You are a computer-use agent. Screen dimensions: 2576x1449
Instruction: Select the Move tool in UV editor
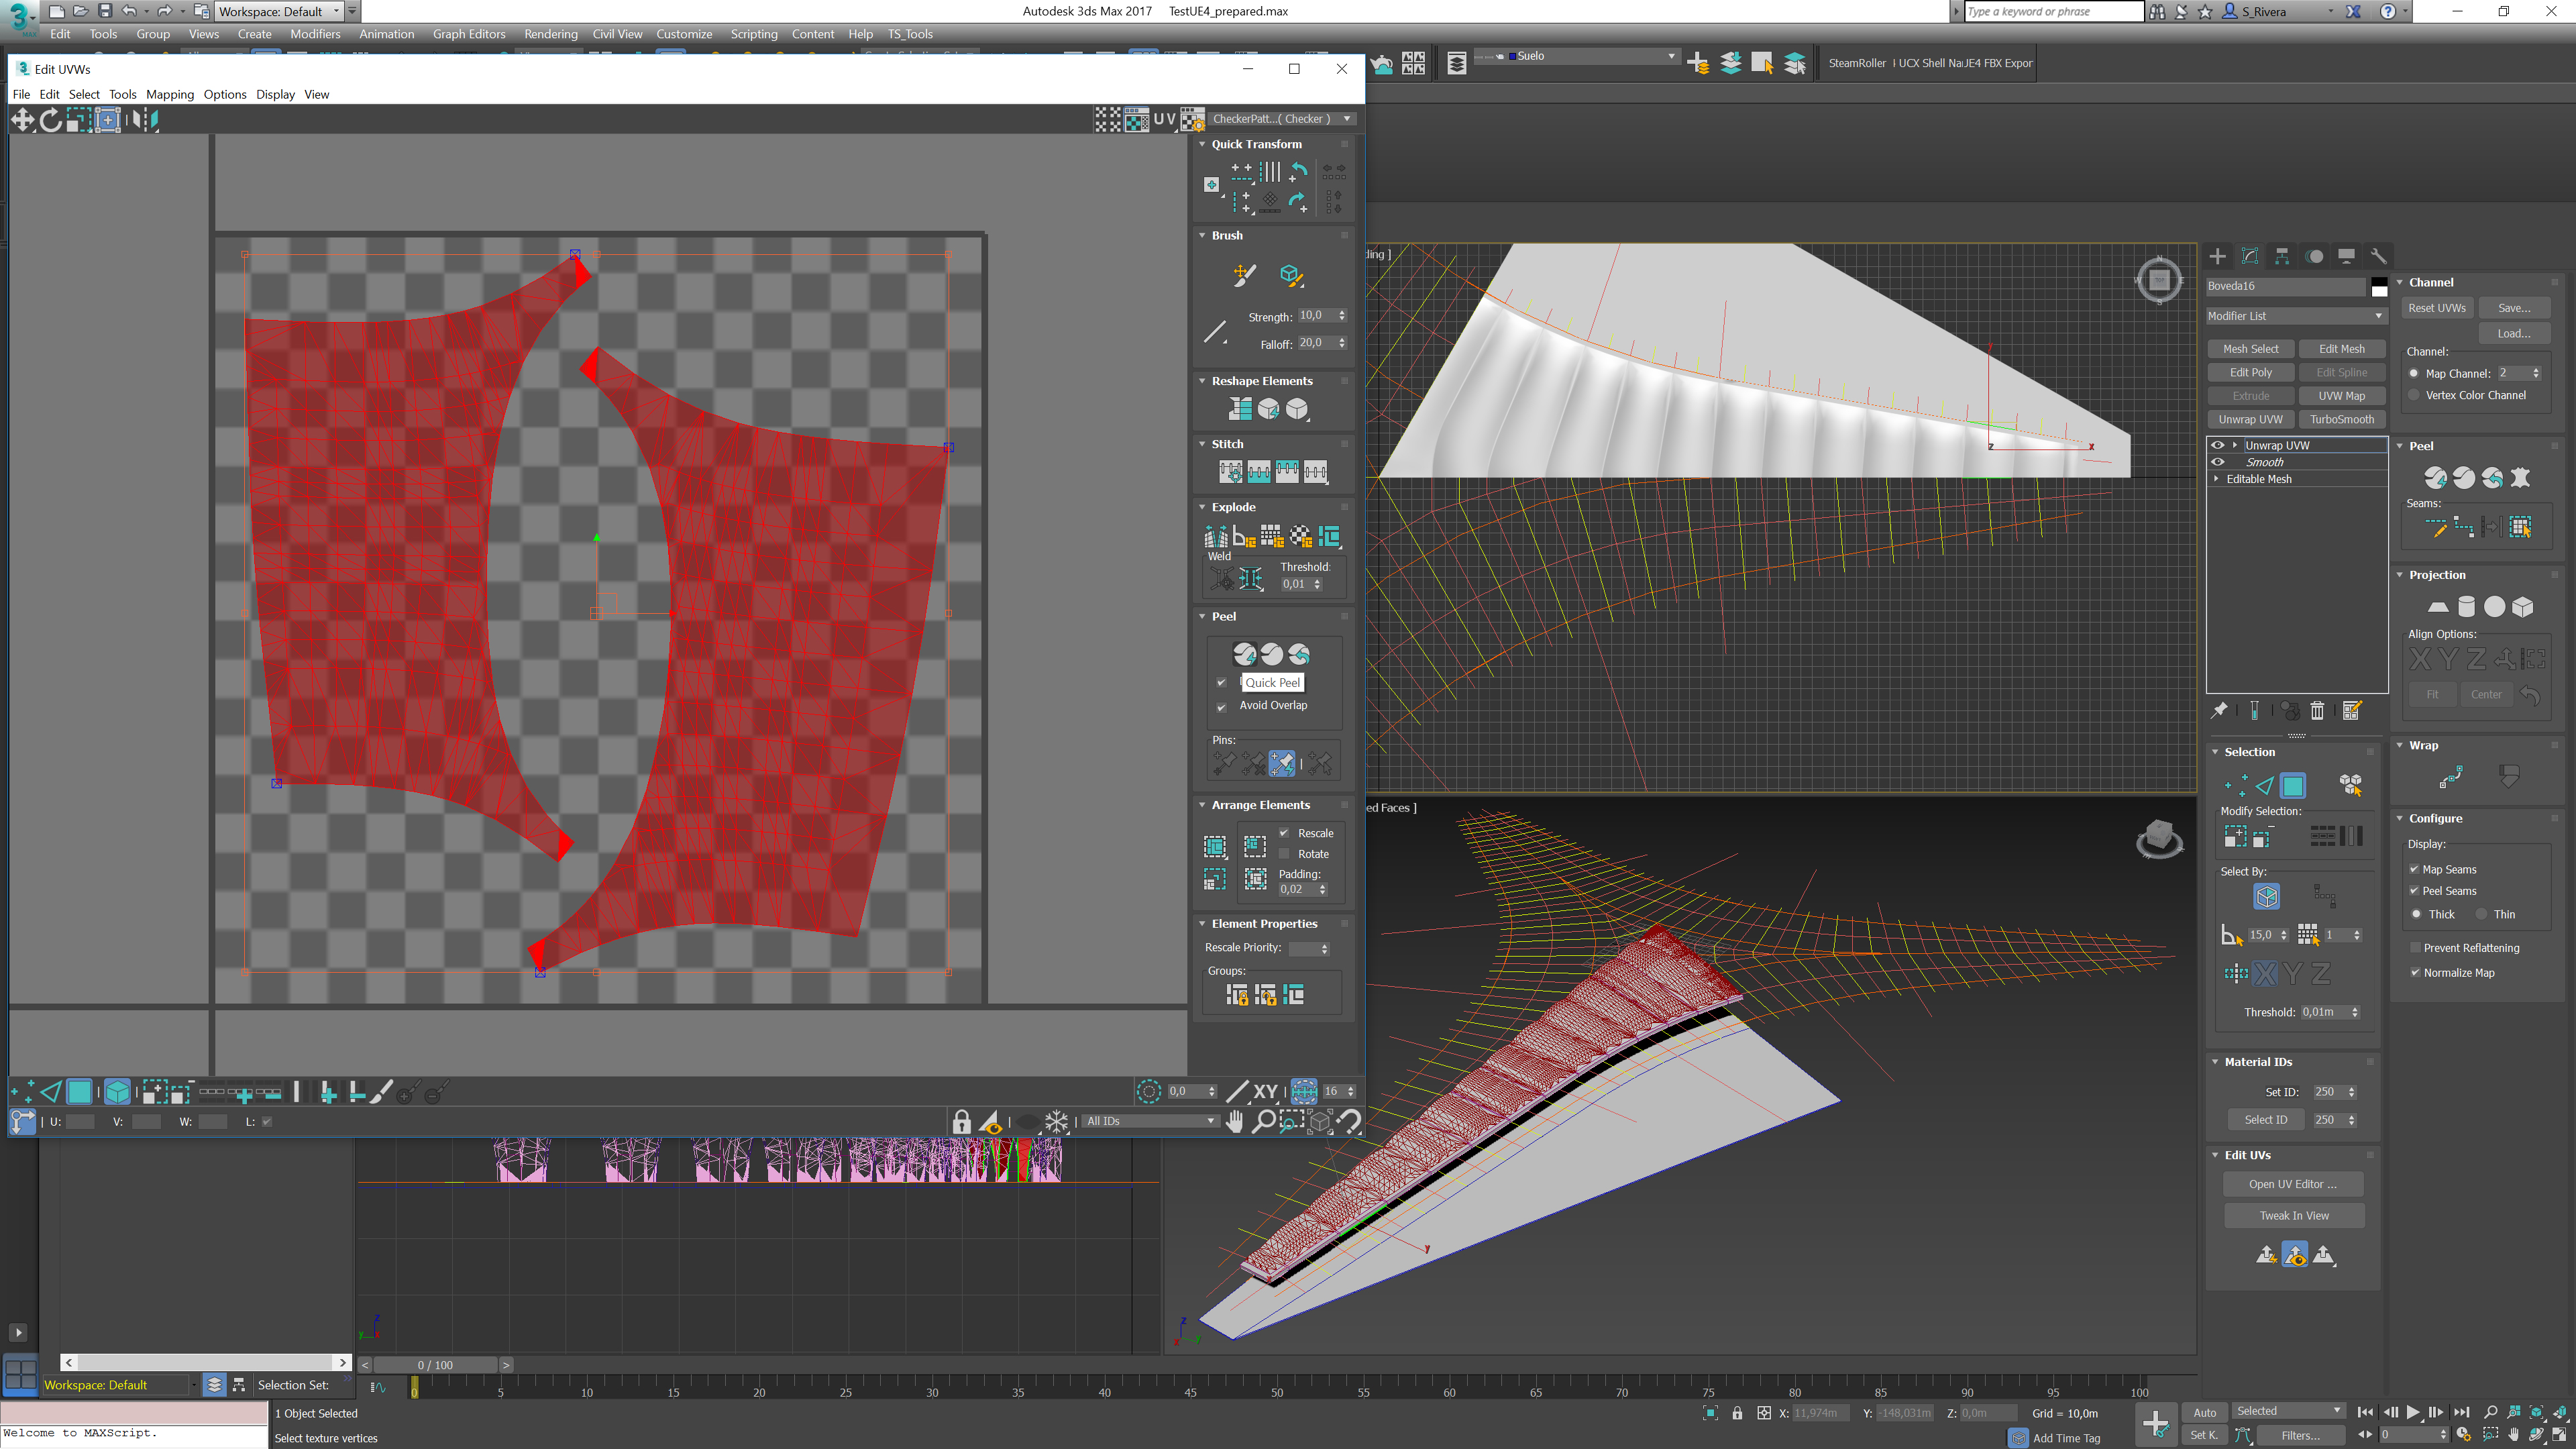coord(22,120)
